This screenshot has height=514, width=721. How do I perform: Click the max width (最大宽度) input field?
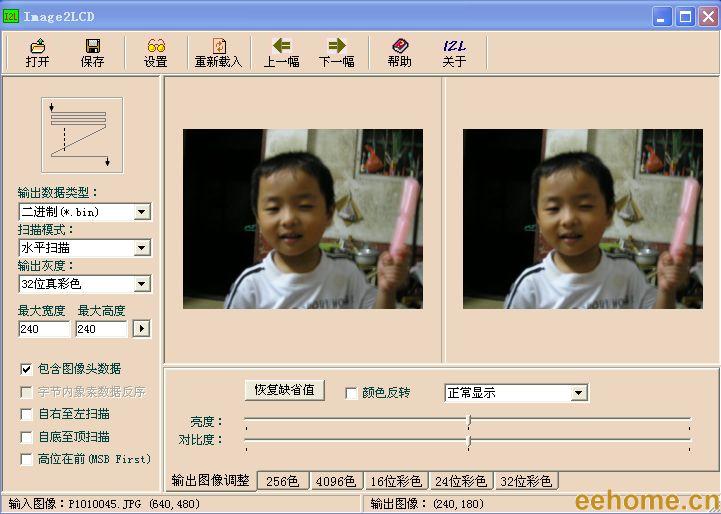point(44,329)
